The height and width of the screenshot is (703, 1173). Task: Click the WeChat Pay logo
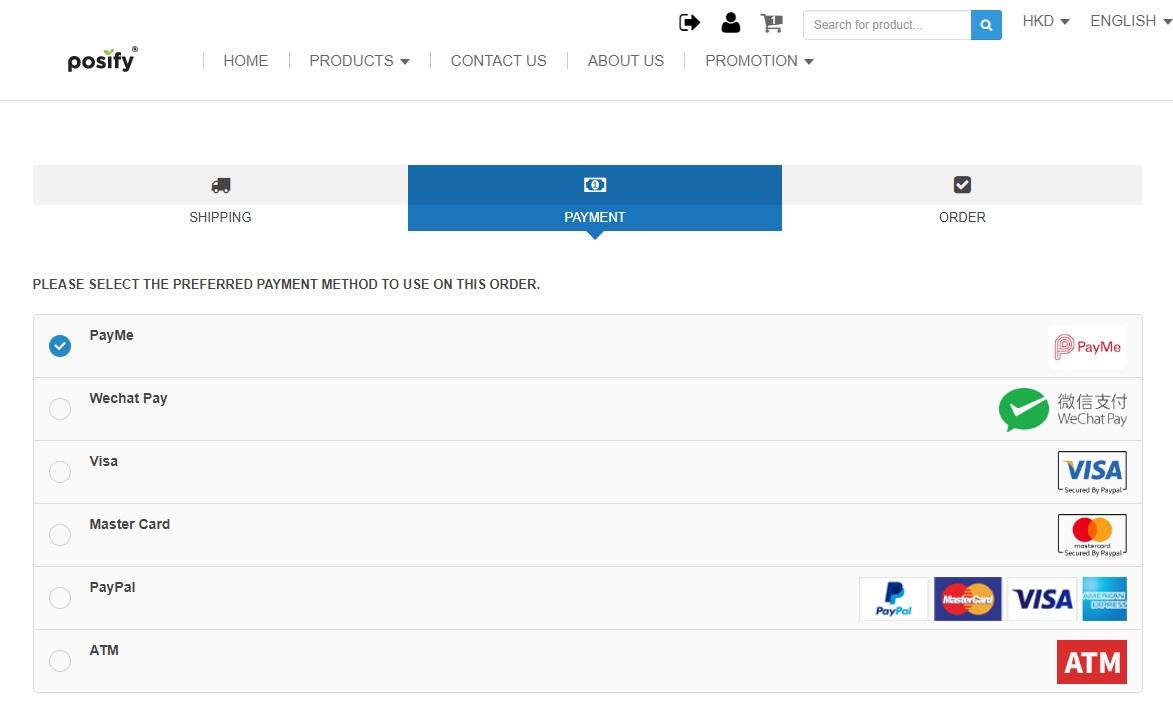pos(1062,409)
